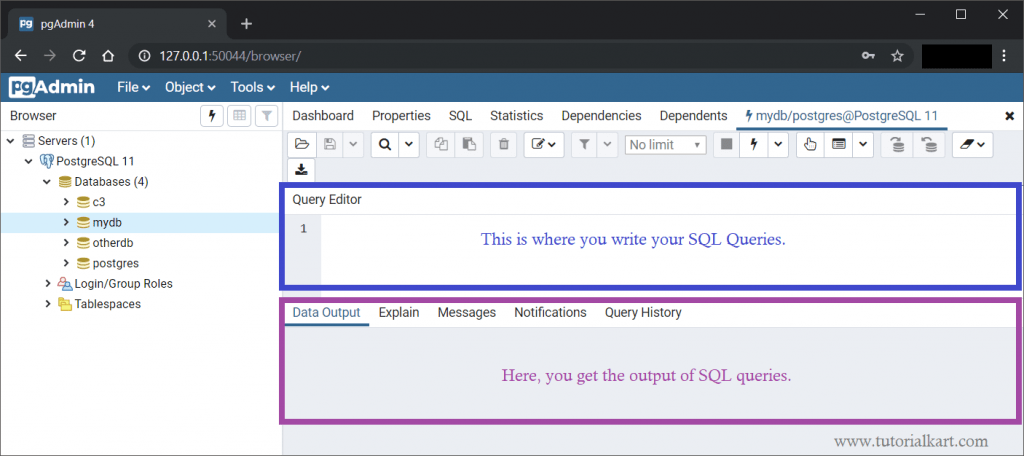Switch to the Query History tab
Image resolution: width=1024 pixels, height=456 pixels.
click(643, 313)
